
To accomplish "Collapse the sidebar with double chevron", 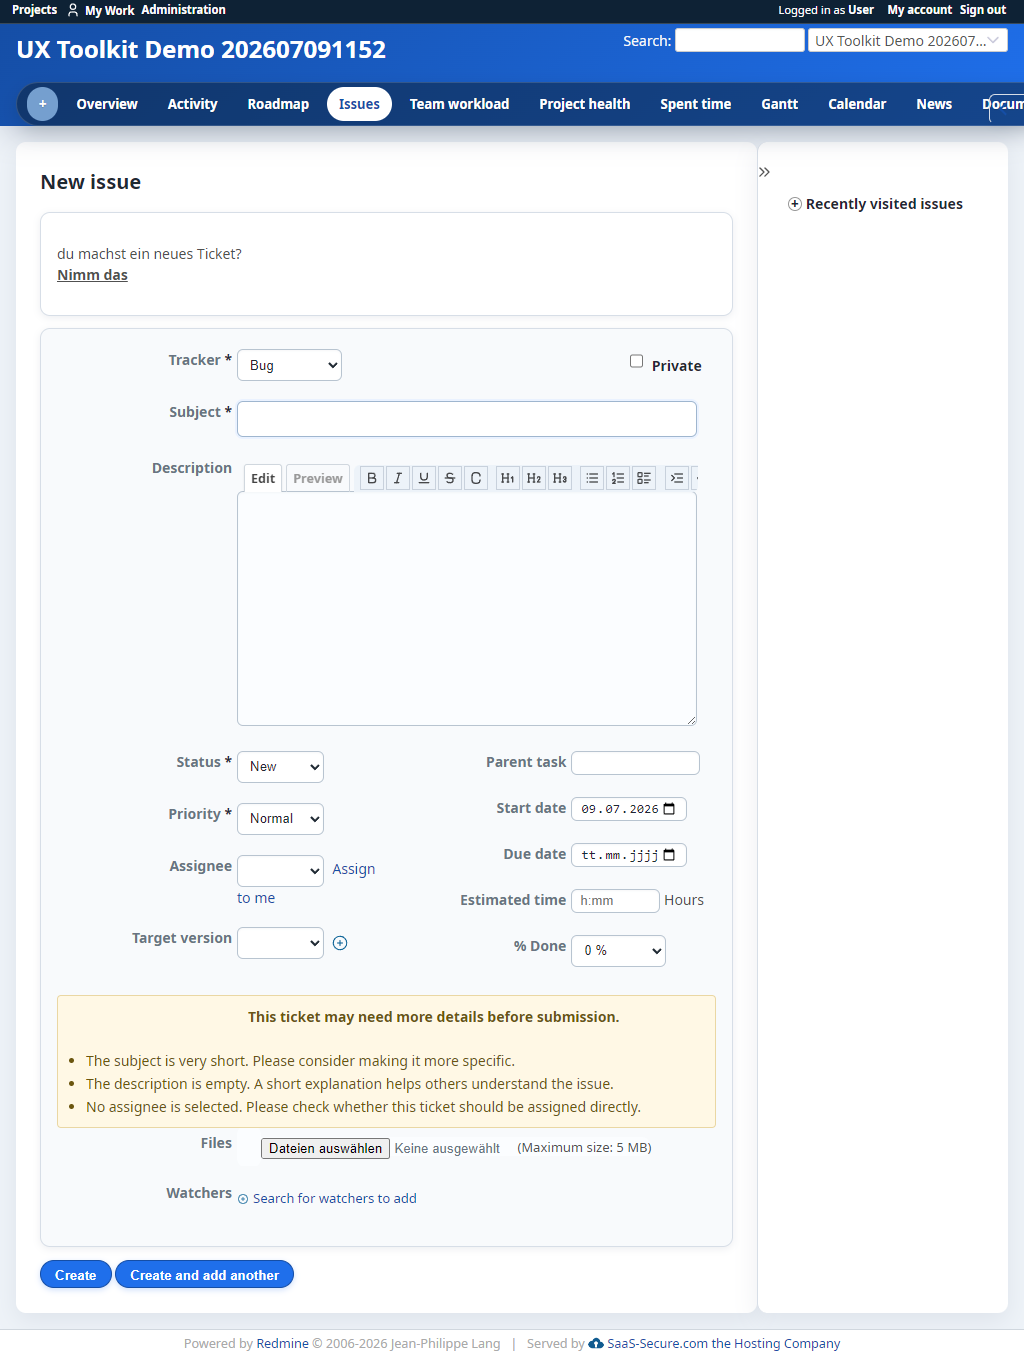I will (764, 172).
